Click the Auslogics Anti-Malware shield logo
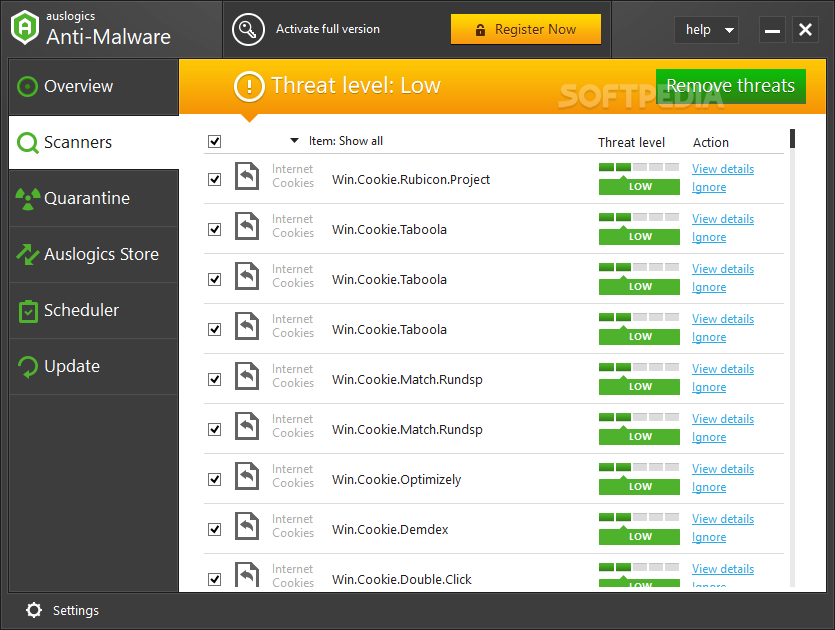 coord(25,28)
